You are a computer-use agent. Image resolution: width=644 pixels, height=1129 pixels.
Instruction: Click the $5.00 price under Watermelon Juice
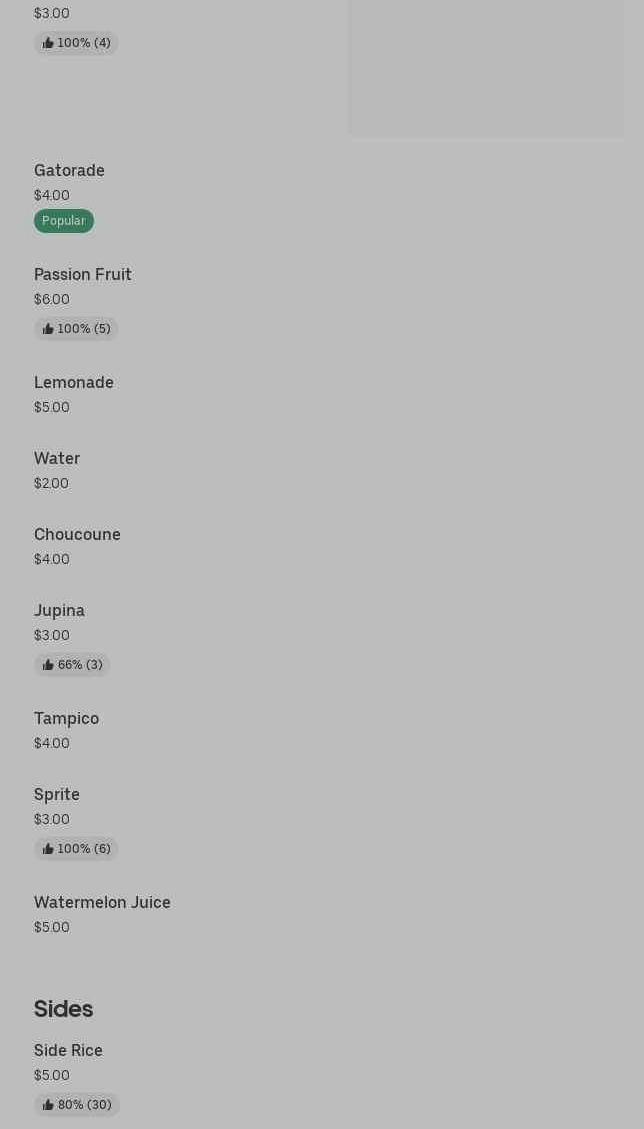pyautogui.click(x=52, y=927)
